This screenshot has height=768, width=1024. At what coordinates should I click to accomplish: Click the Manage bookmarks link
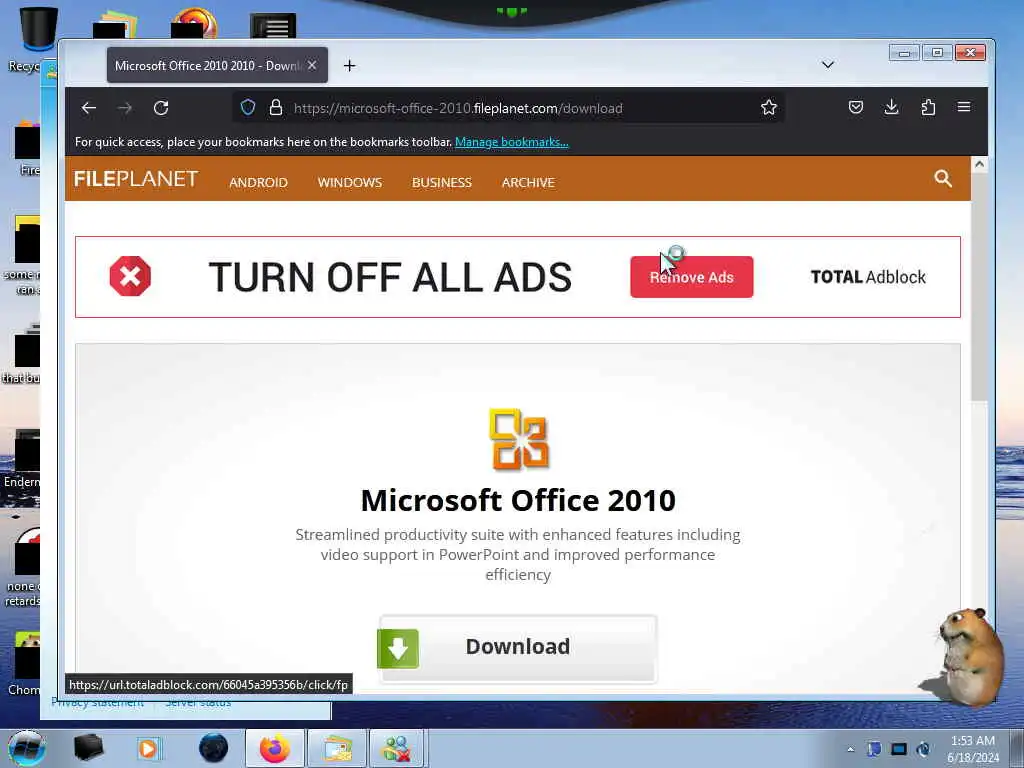[511, 142]
